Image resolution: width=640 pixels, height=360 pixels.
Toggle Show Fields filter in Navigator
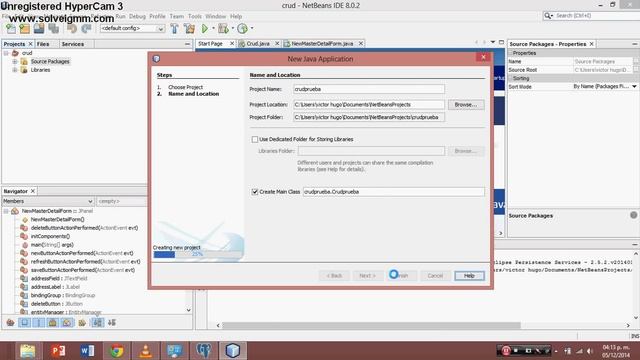25,323
